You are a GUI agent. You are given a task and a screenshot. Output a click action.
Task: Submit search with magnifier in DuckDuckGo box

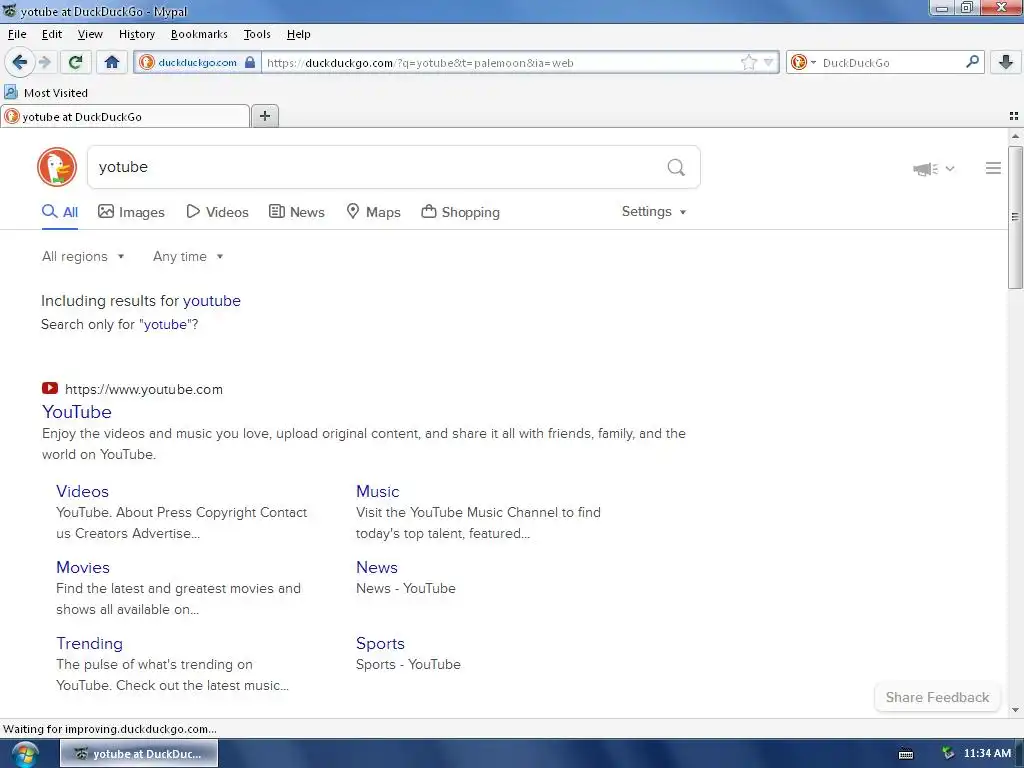point(676,168)
